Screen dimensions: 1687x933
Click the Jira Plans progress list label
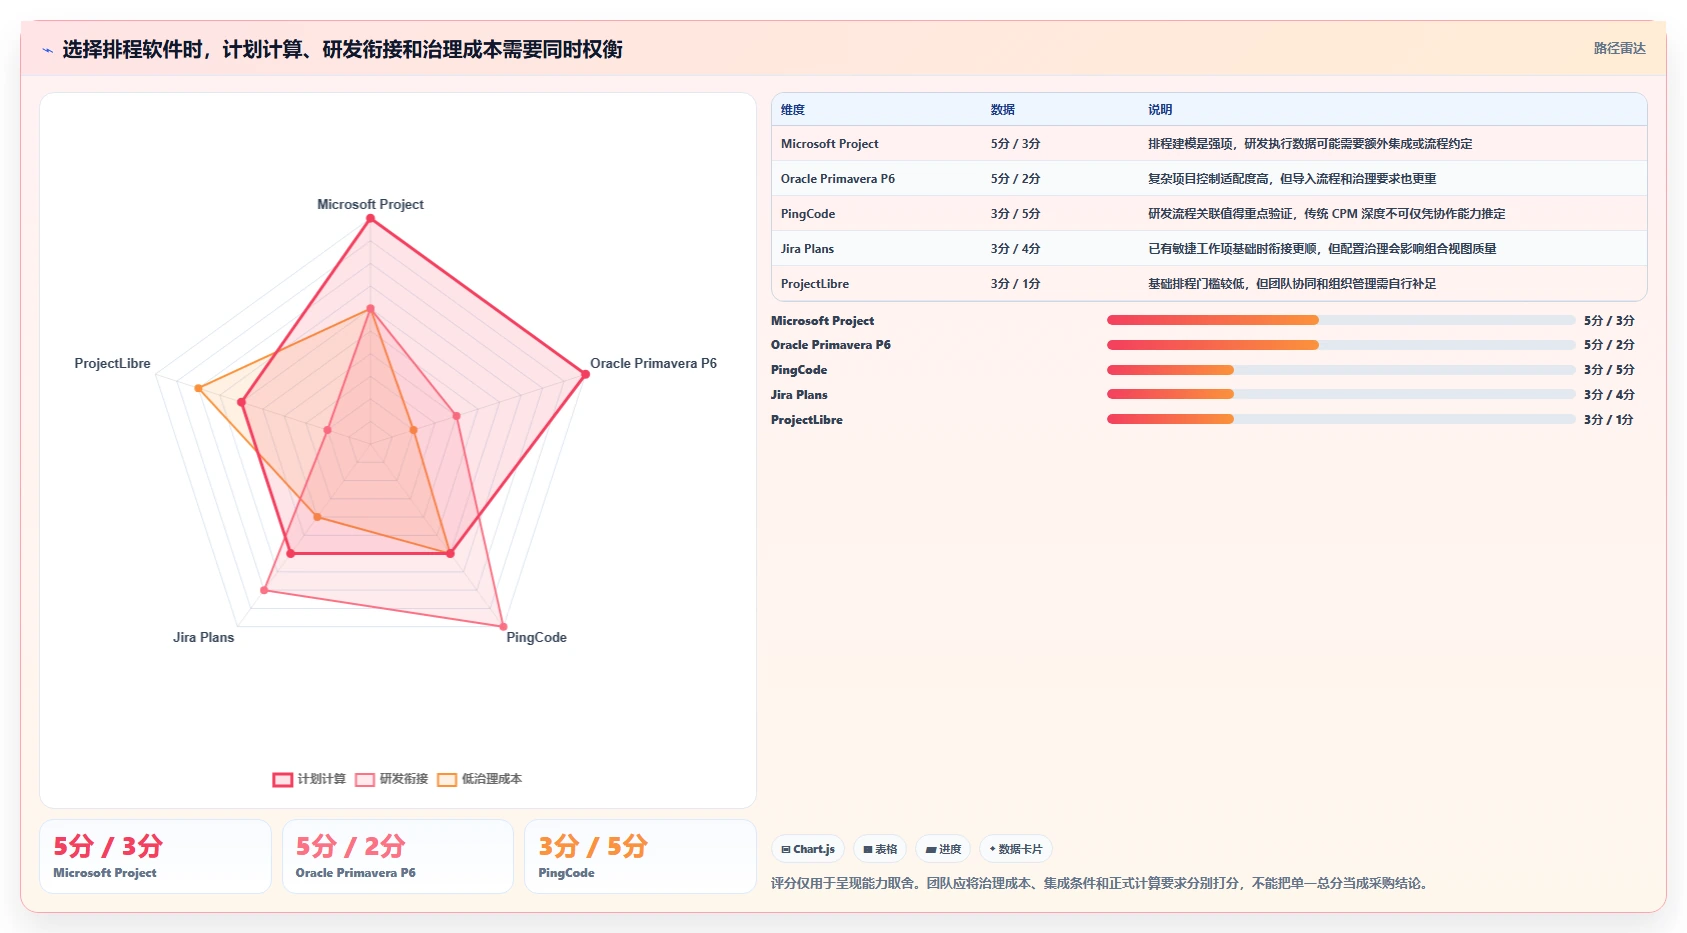799,395
